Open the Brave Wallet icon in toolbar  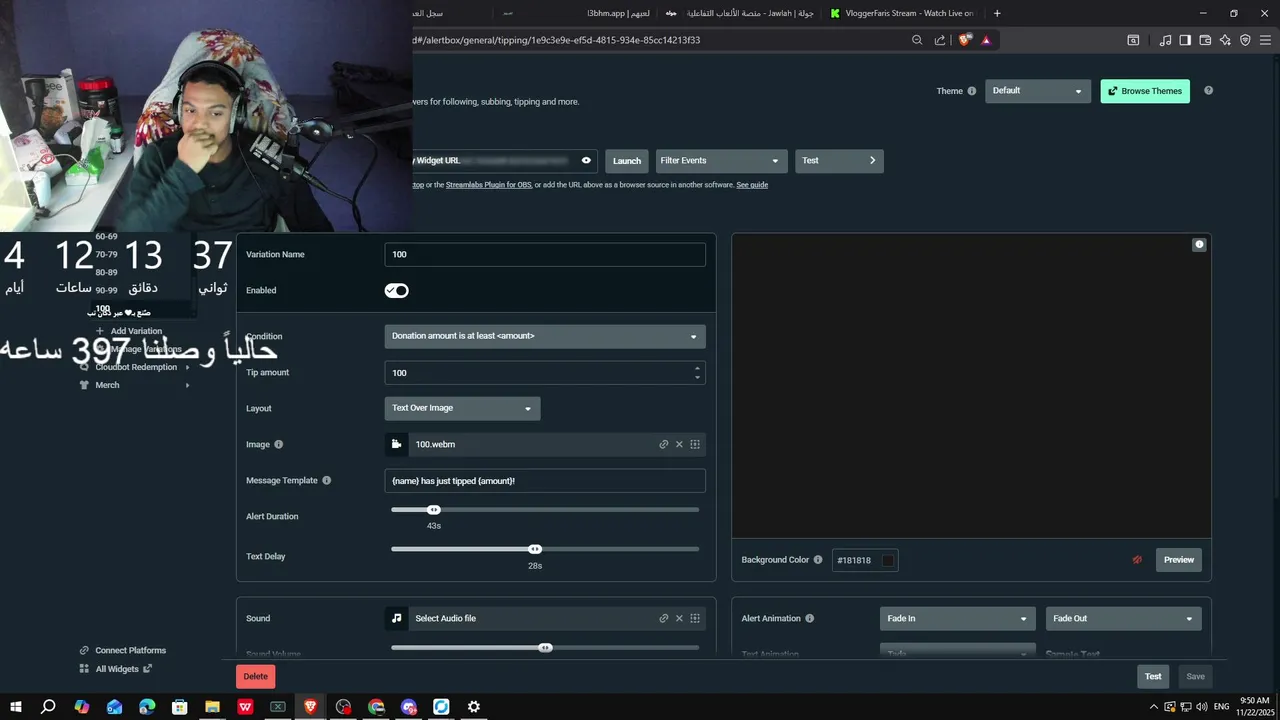pyautogui.click(x=1205, y=40)
